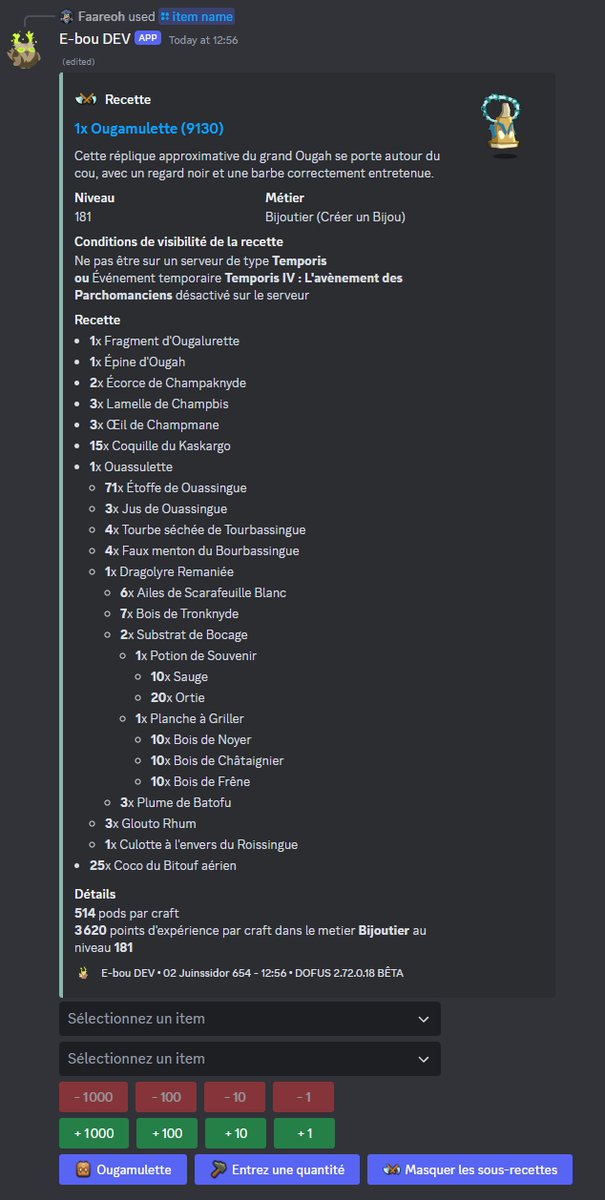The height and width of the screenshot is (1200, 605).
Task: Click the icon on Masquer les sous-recettes
Action: point(391,1169)
